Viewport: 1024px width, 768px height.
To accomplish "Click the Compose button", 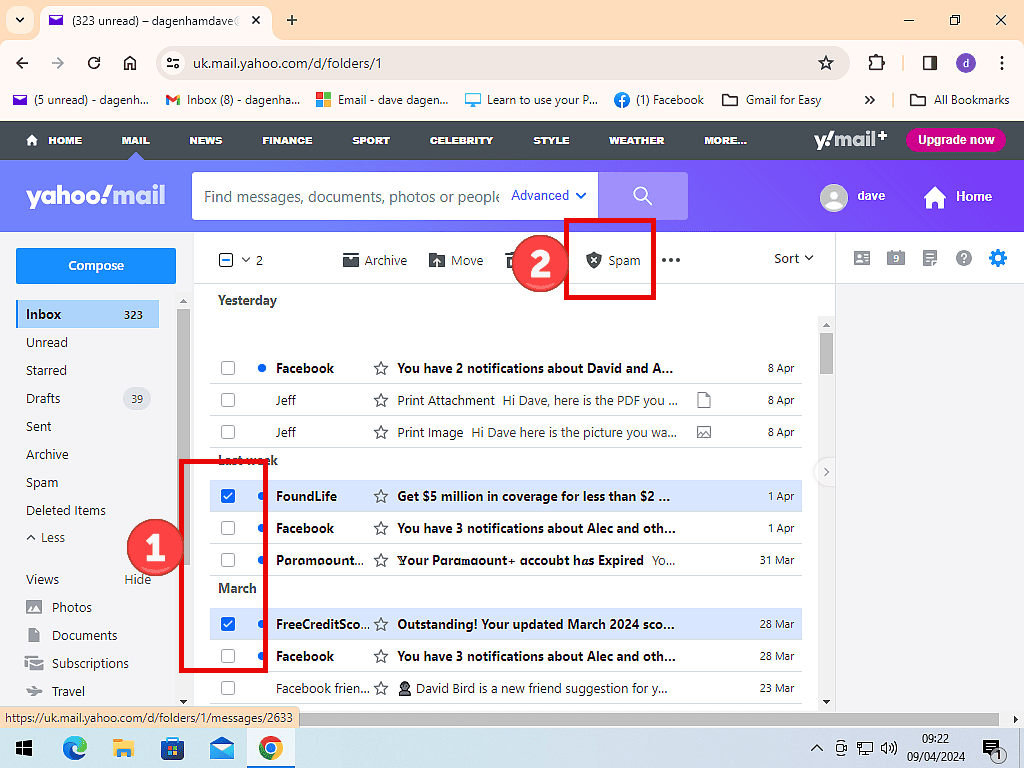I will 96,266.
